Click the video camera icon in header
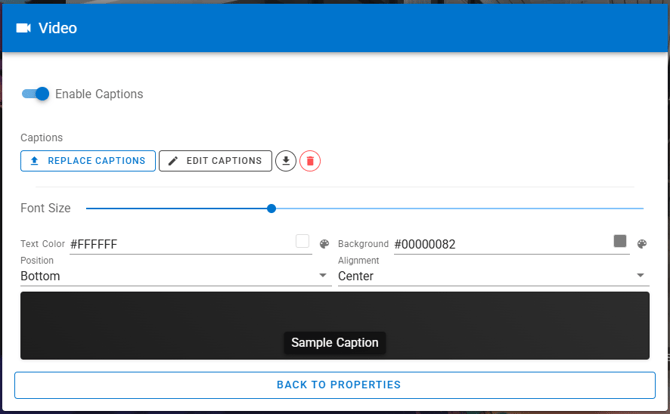Screen dimensions: 670x414 [24, 28]
